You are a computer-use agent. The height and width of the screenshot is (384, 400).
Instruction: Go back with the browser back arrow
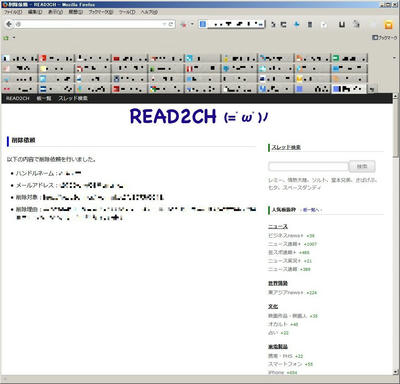tap(9, 24)
